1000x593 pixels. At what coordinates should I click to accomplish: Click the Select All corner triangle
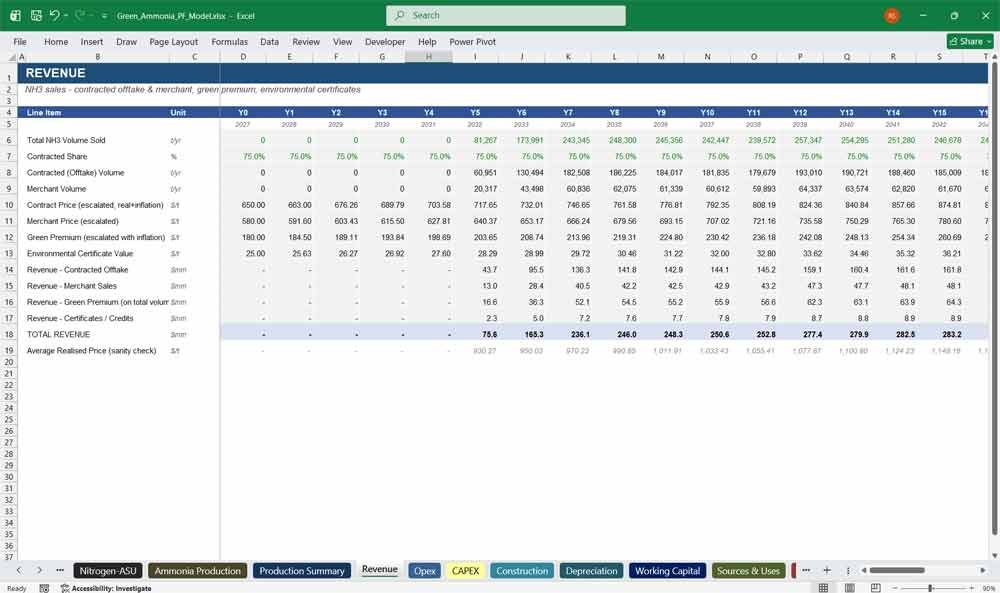coord(11,57)
